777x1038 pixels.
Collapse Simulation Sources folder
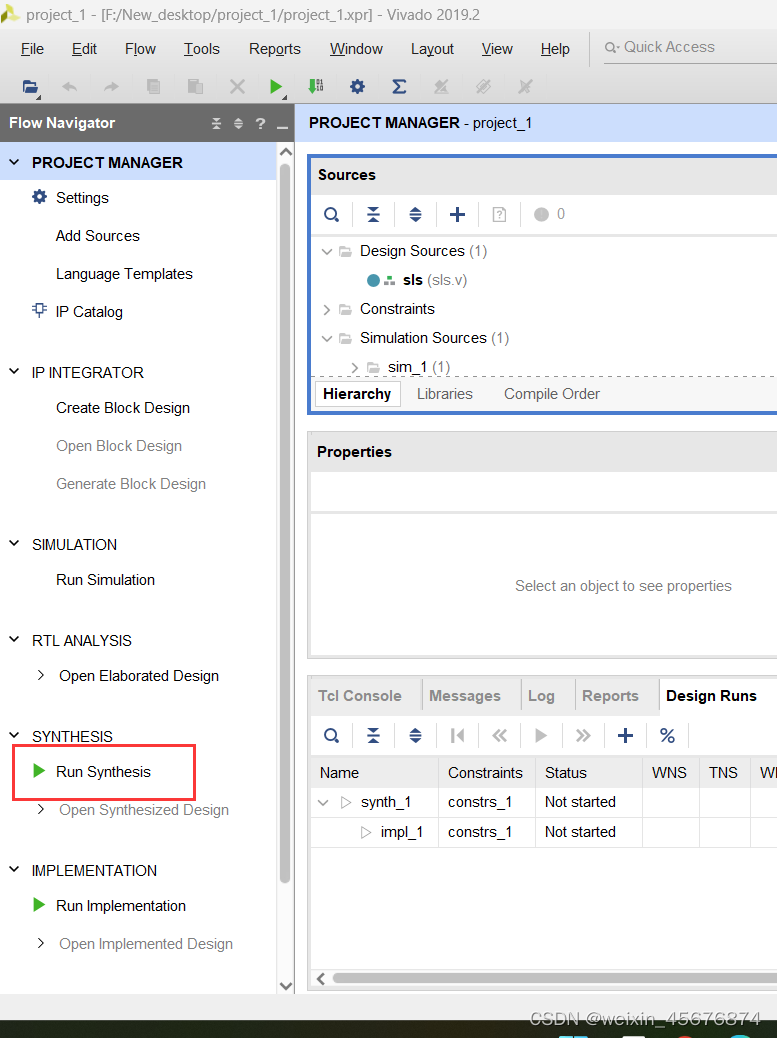326,338
